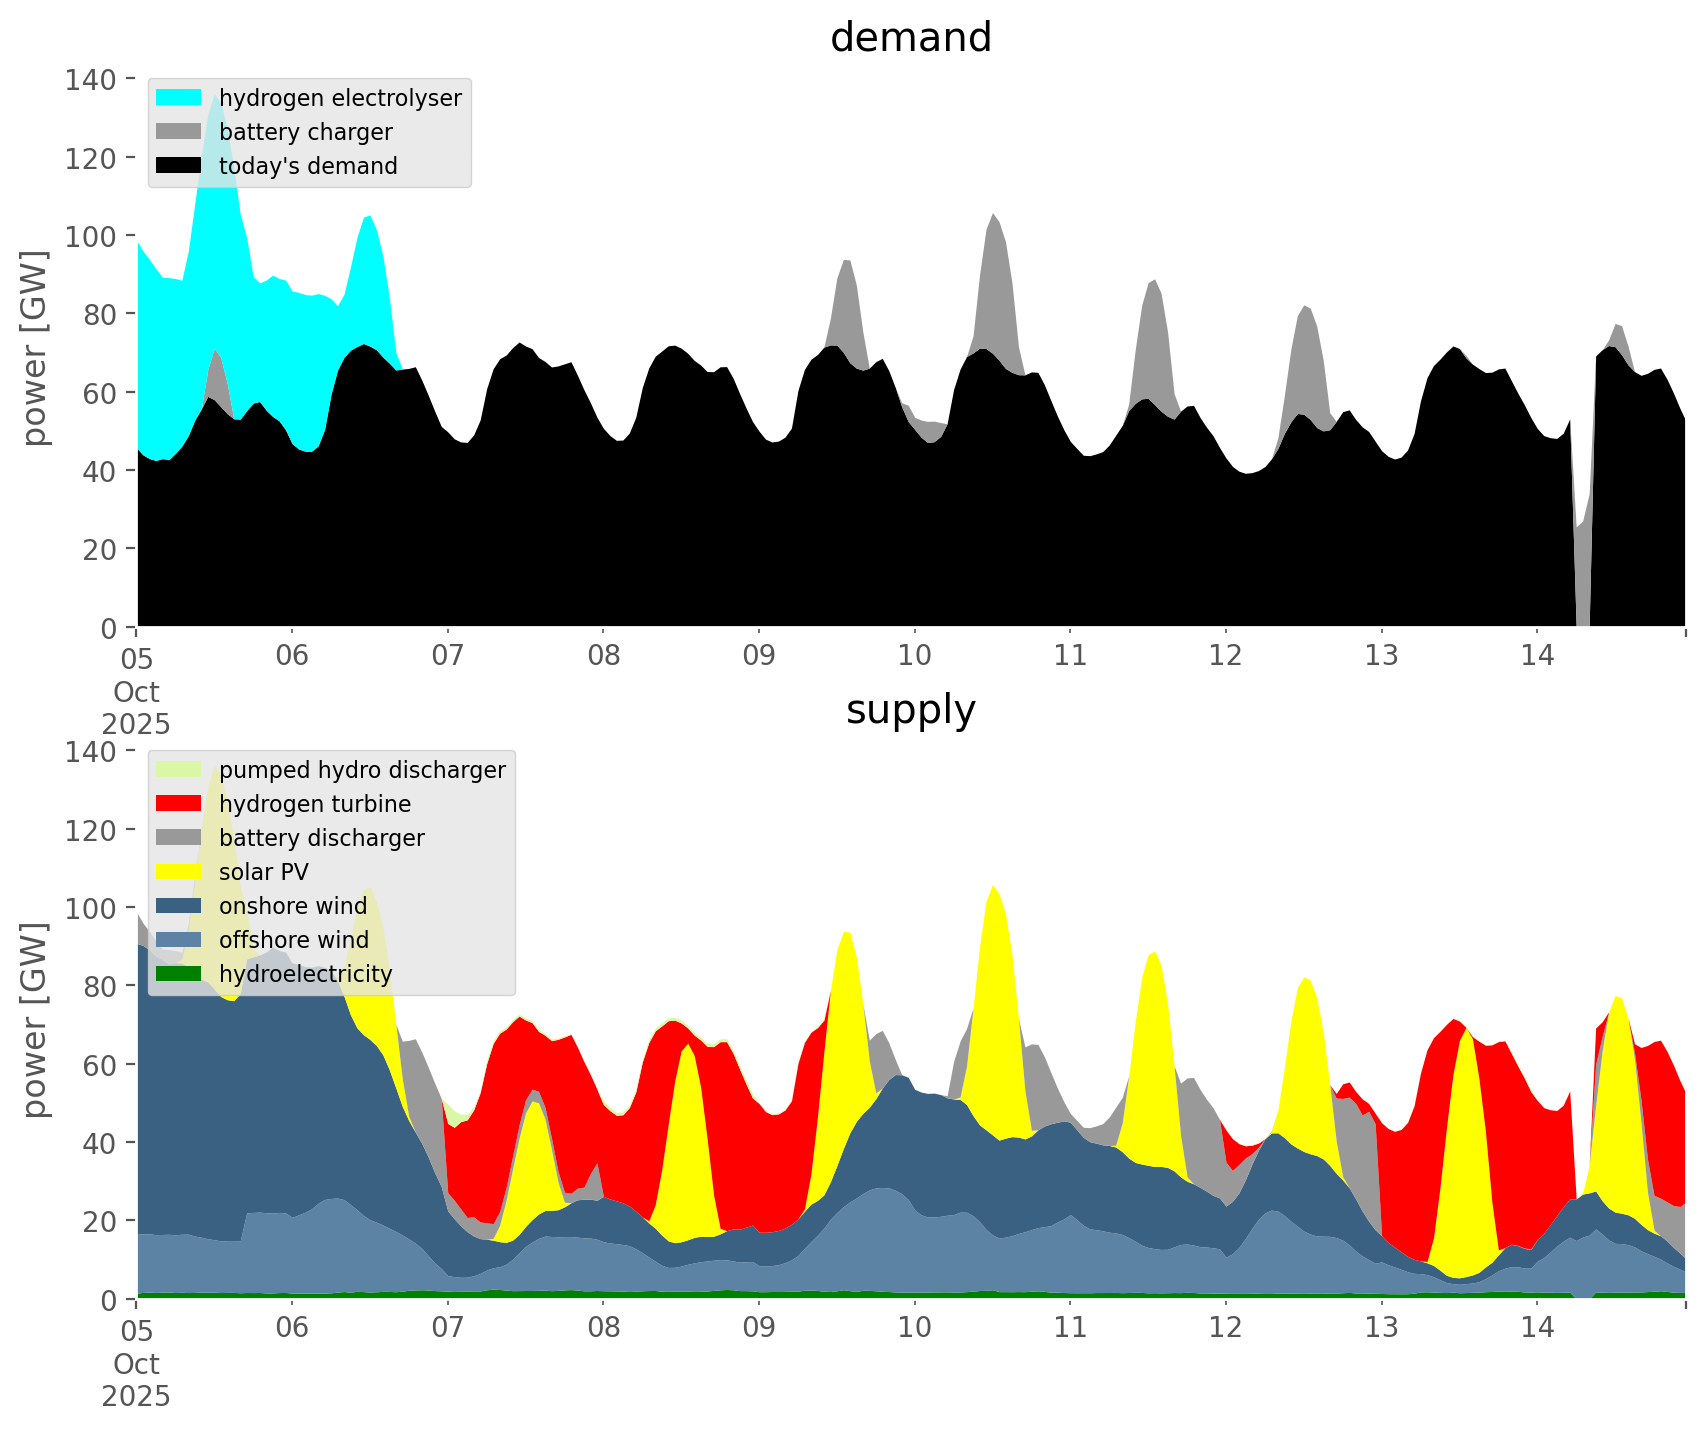Select date tick 14 on supply chart x-axis

[1537, 1328]
